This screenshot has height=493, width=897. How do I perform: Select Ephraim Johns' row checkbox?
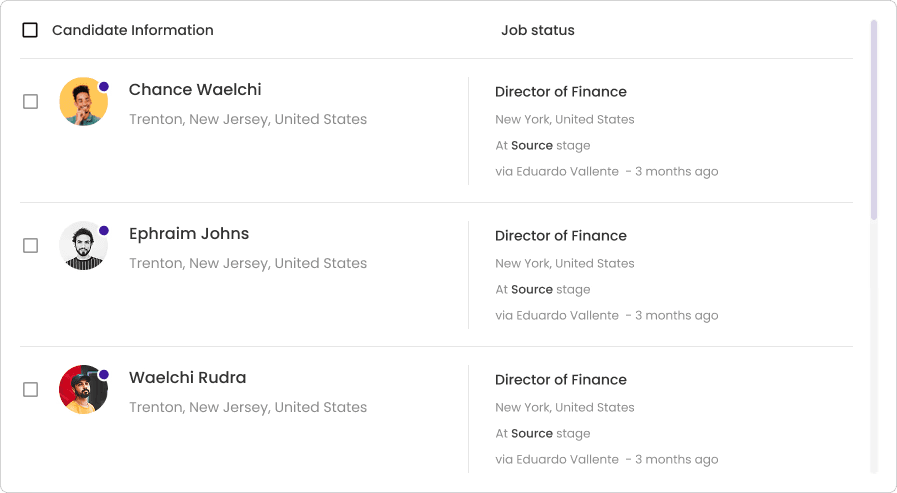[x=31, y=245]
